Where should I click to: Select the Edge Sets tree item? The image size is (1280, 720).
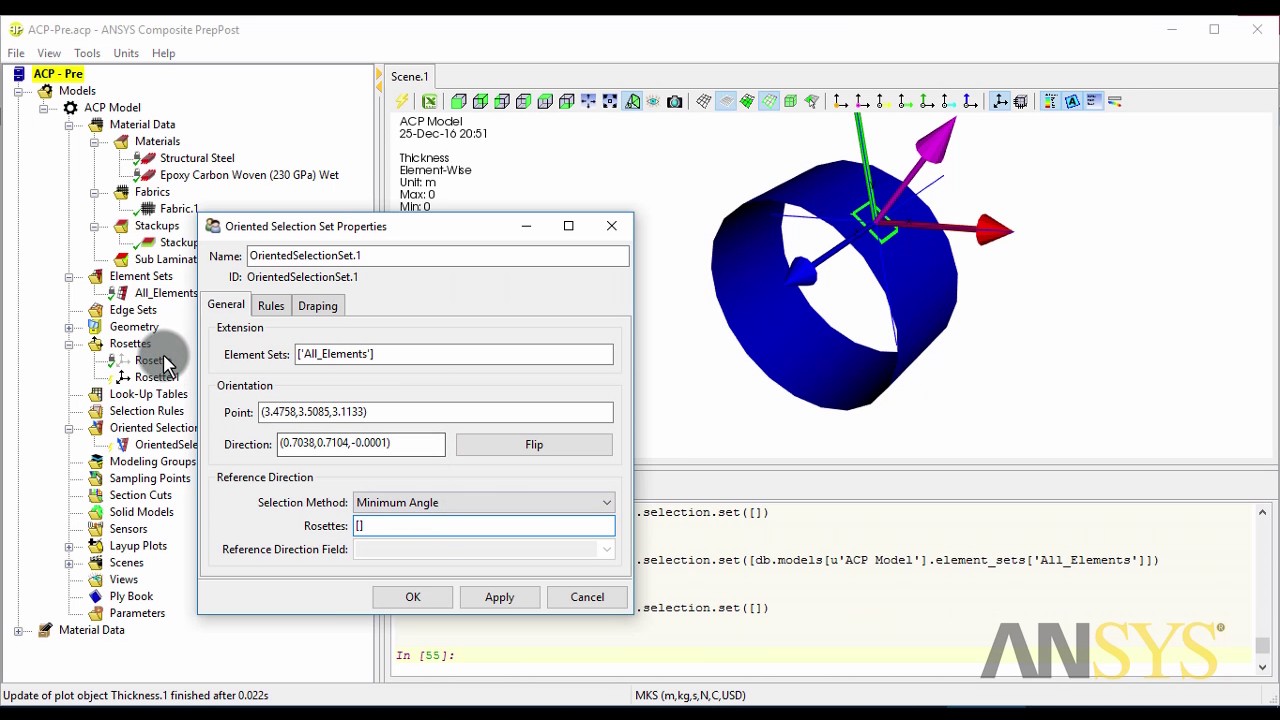coord(133,310)
